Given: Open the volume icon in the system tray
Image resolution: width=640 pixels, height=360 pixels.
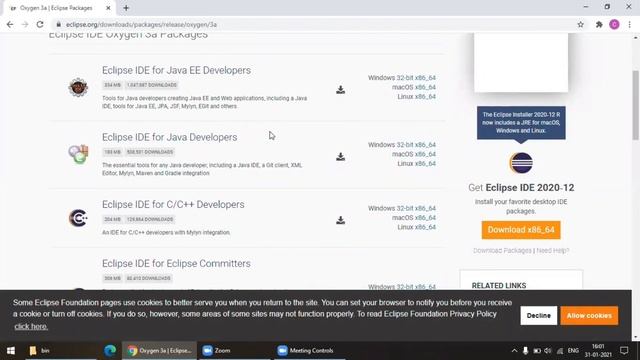Looking at the screenshot, I should pyautogui.click(x=548, y=351).
